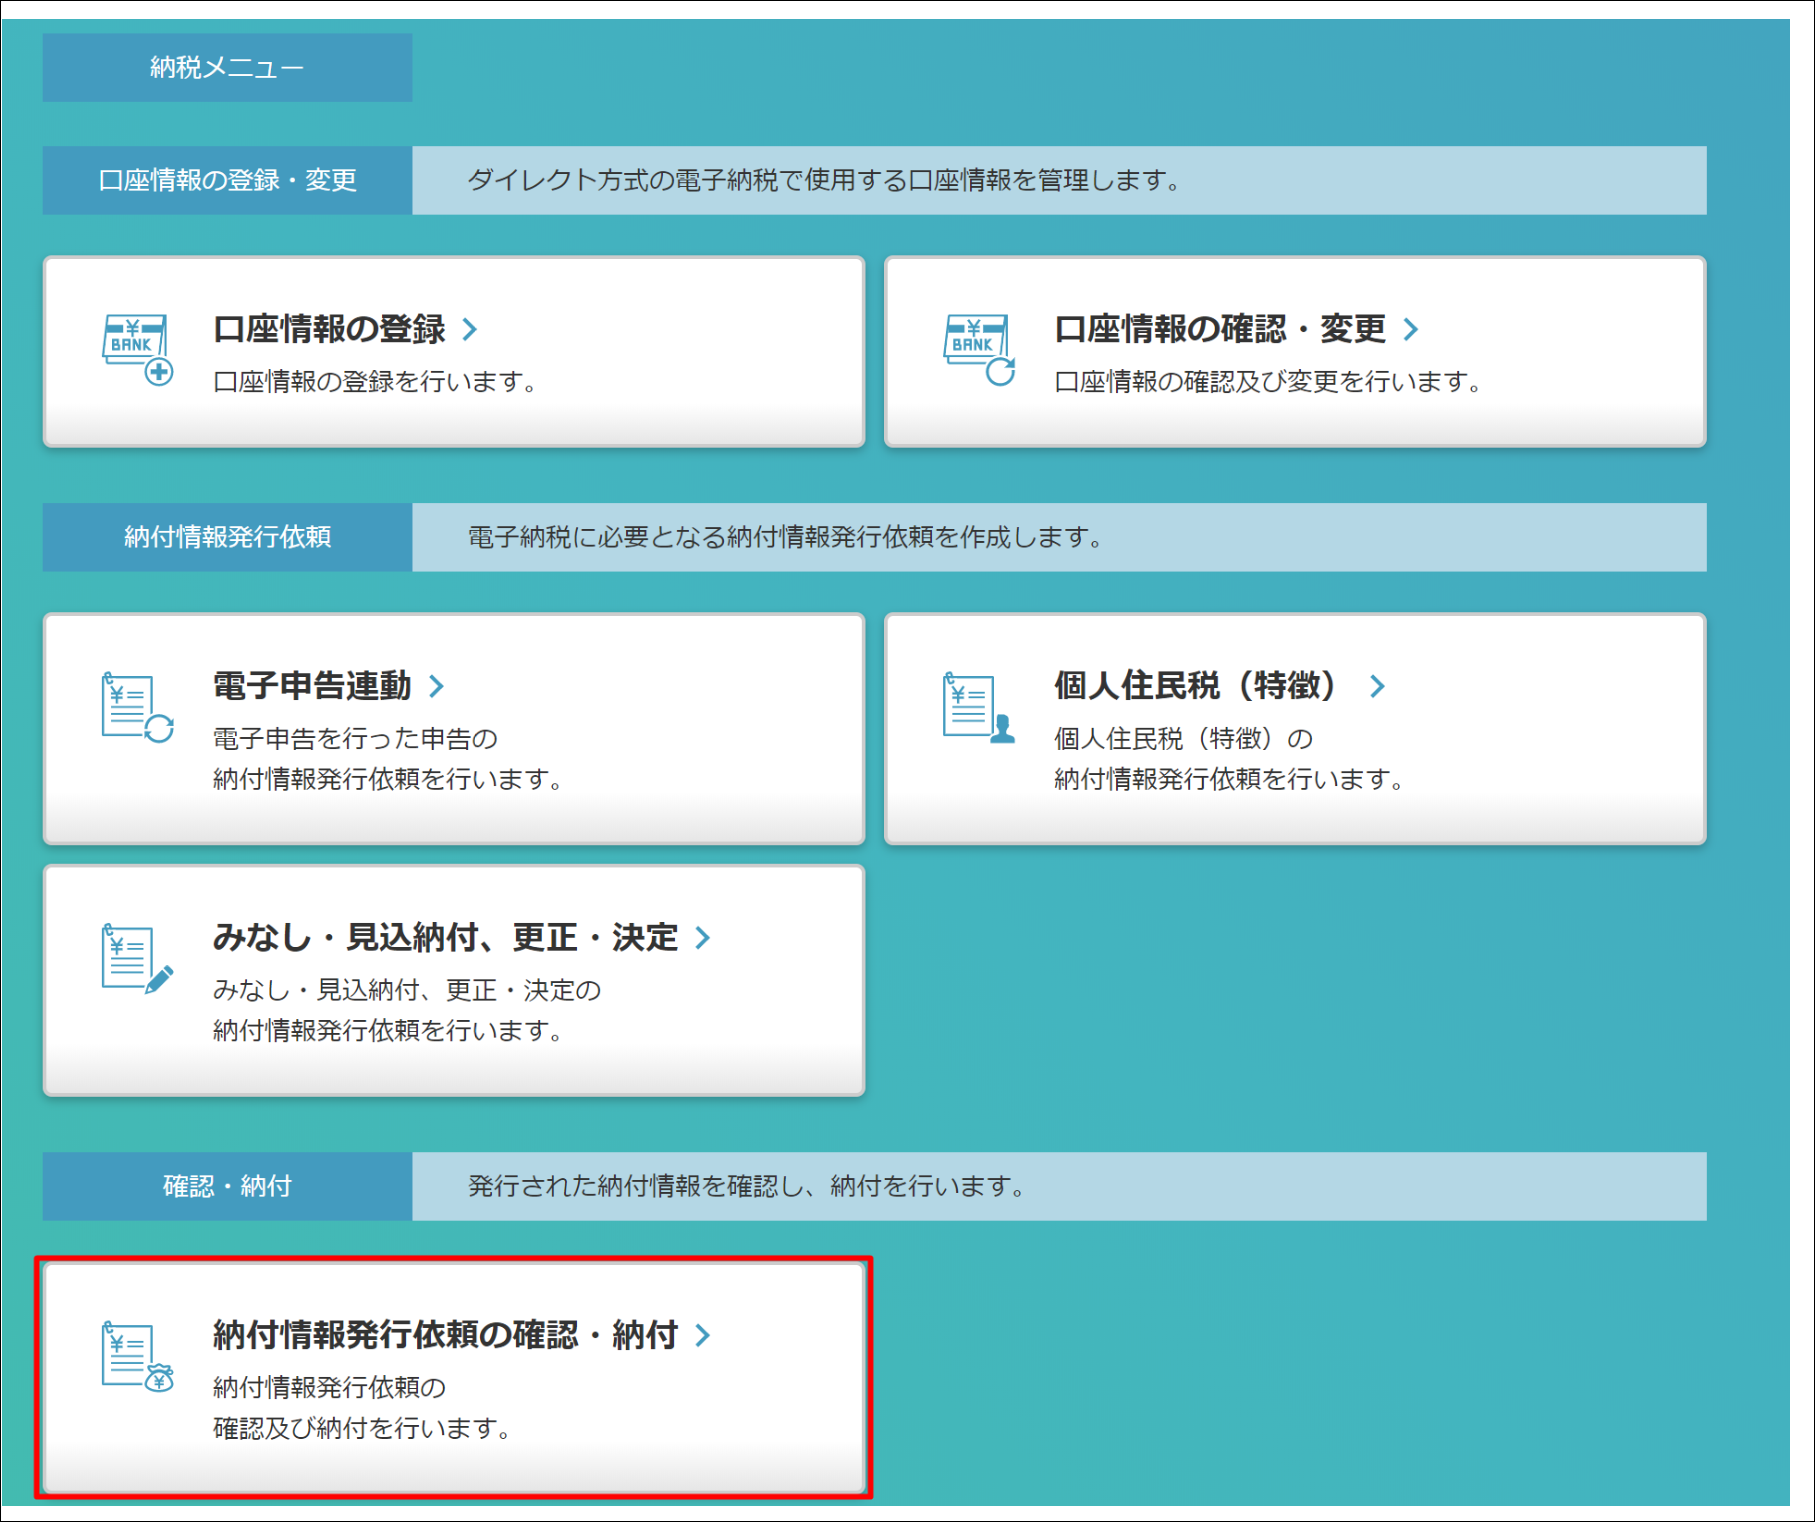The height and width of the screenshot is (1522, 1815).
Task: Click text ダイレクト方式の電子納税で使用する口座情報を管理します。
Action: 825,180
